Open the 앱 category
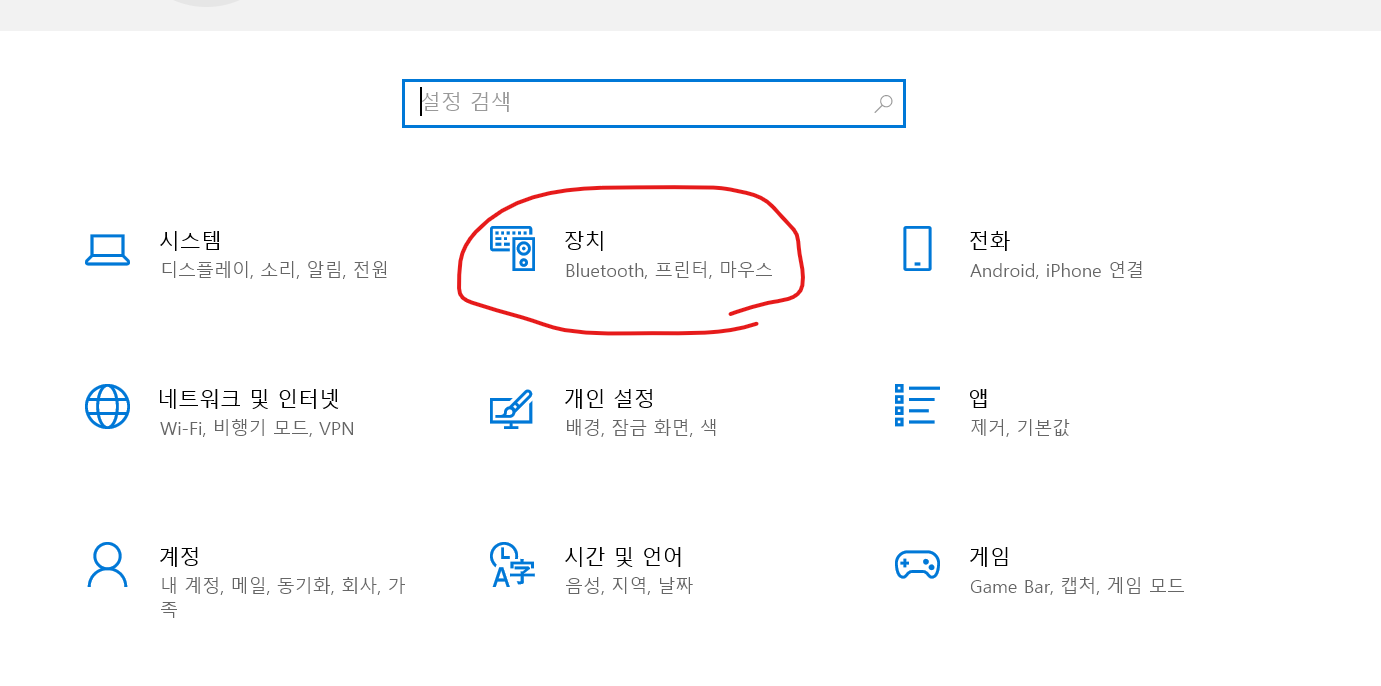1381x686 pixels. 978,397
